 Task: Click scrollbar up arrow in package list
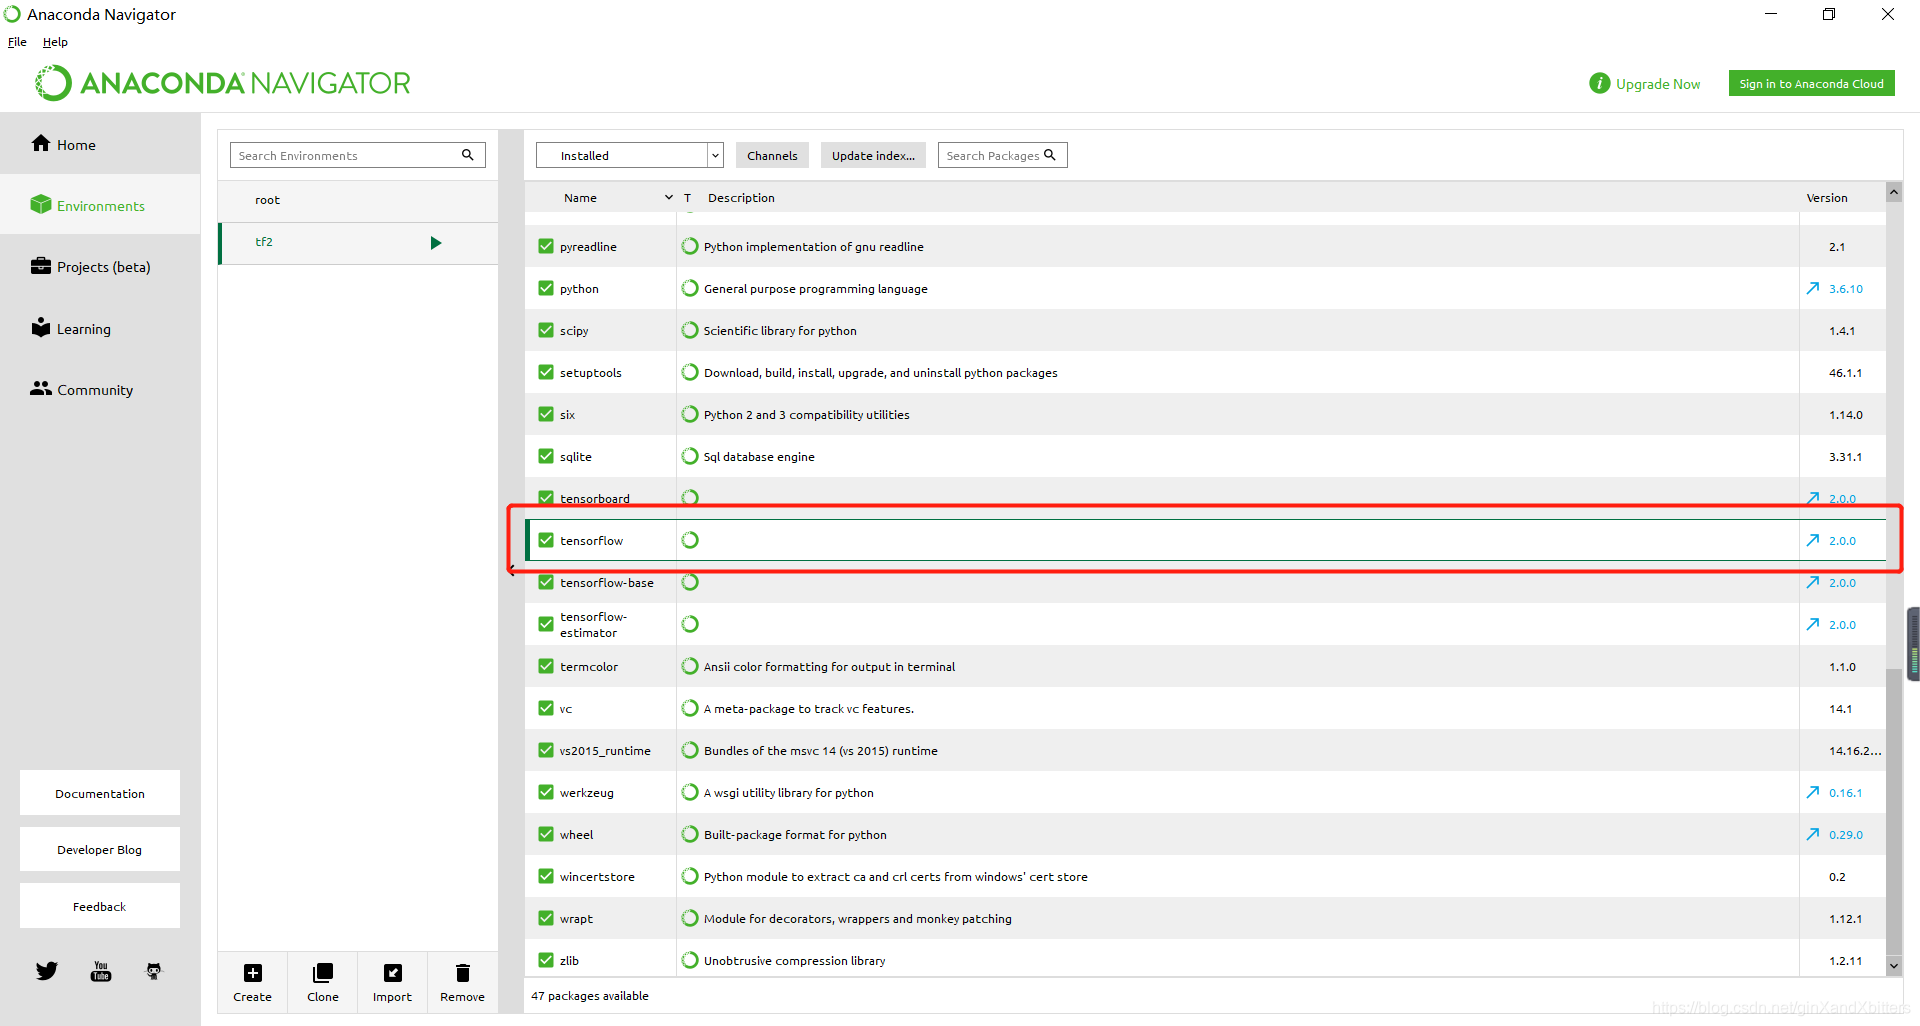pos(1893,192)
